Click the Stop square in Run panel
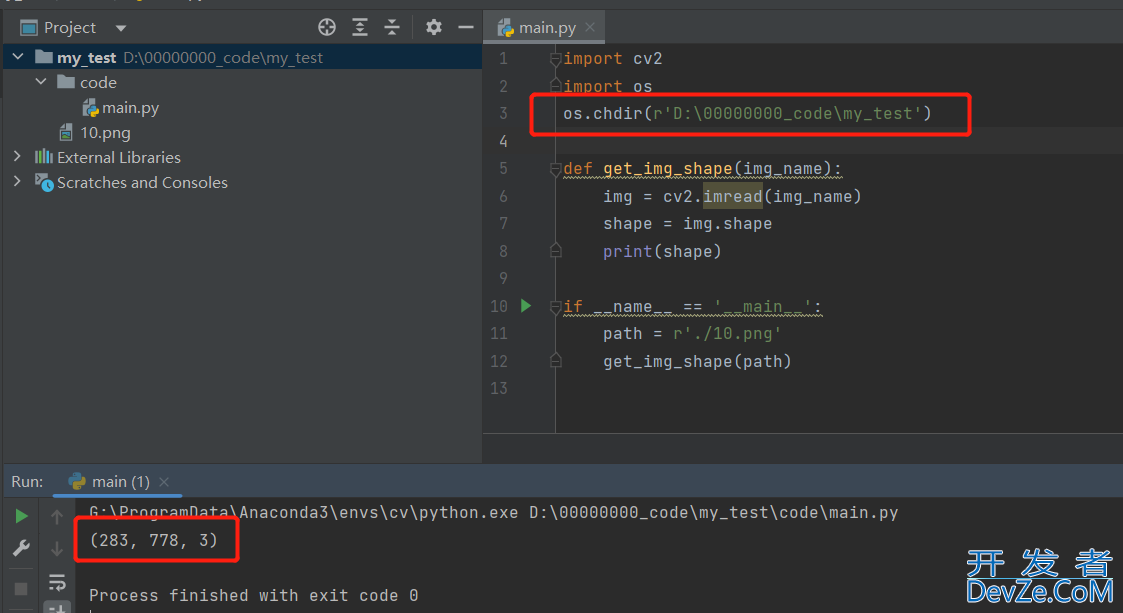The width and height of the screenshot is (1123, 613). [x=21, y=589]
